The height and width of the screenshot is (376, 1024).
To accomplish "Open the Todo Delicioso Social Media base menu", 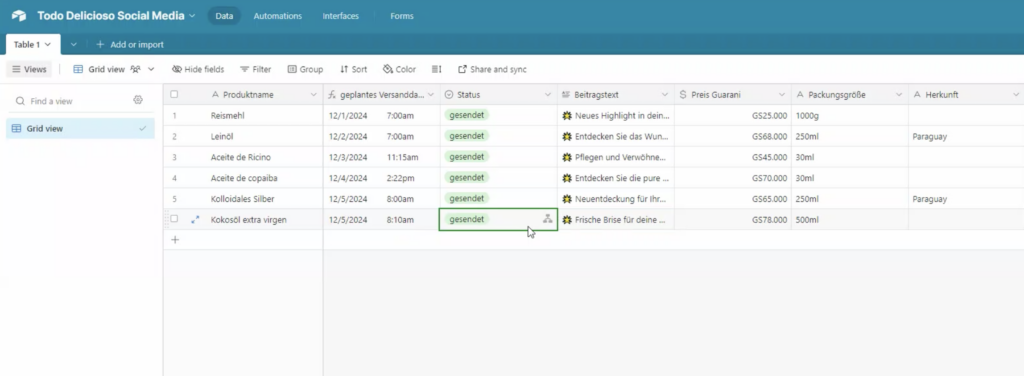I will (116, 16).
